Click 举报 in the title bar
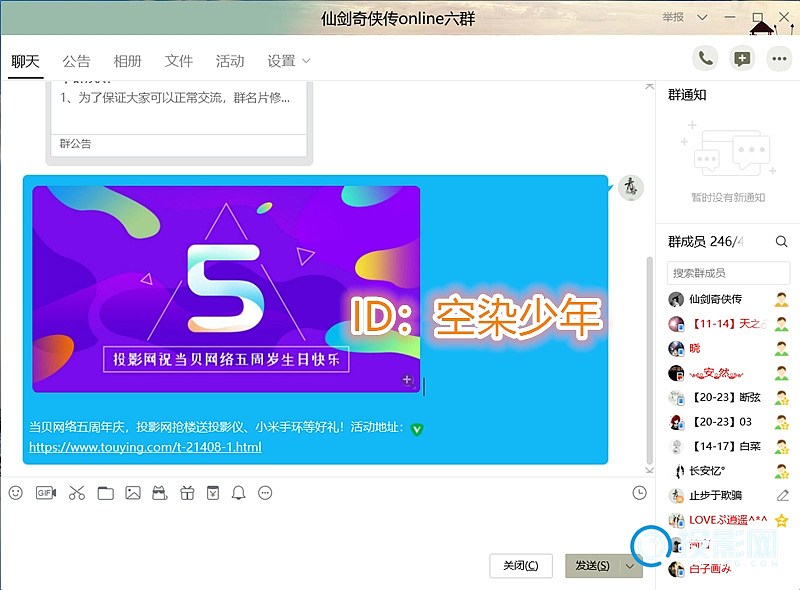This screenshot has height=590, width=800. pyautogui.click(x=673, y=17)
